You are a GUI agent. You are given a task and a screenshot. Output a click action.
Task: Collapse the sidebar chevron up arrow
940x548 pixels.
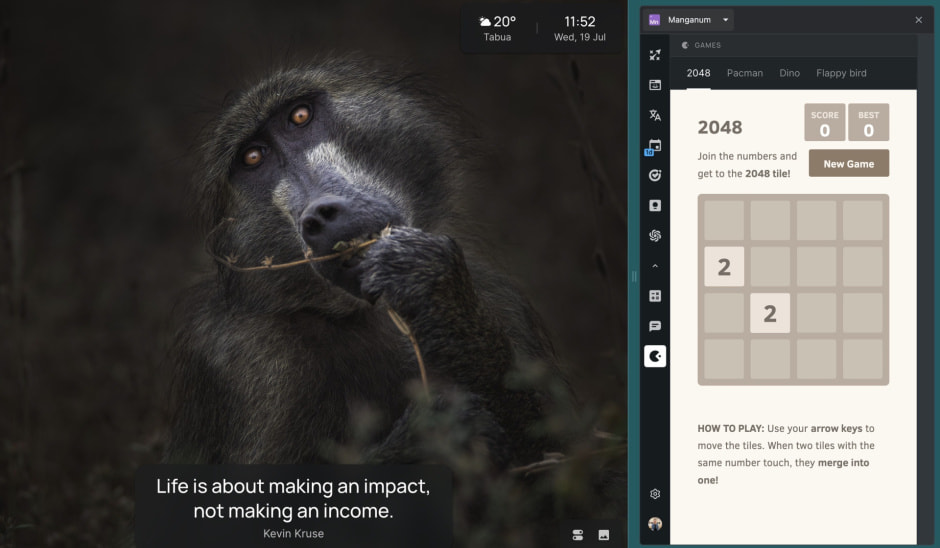click(655, 266)
